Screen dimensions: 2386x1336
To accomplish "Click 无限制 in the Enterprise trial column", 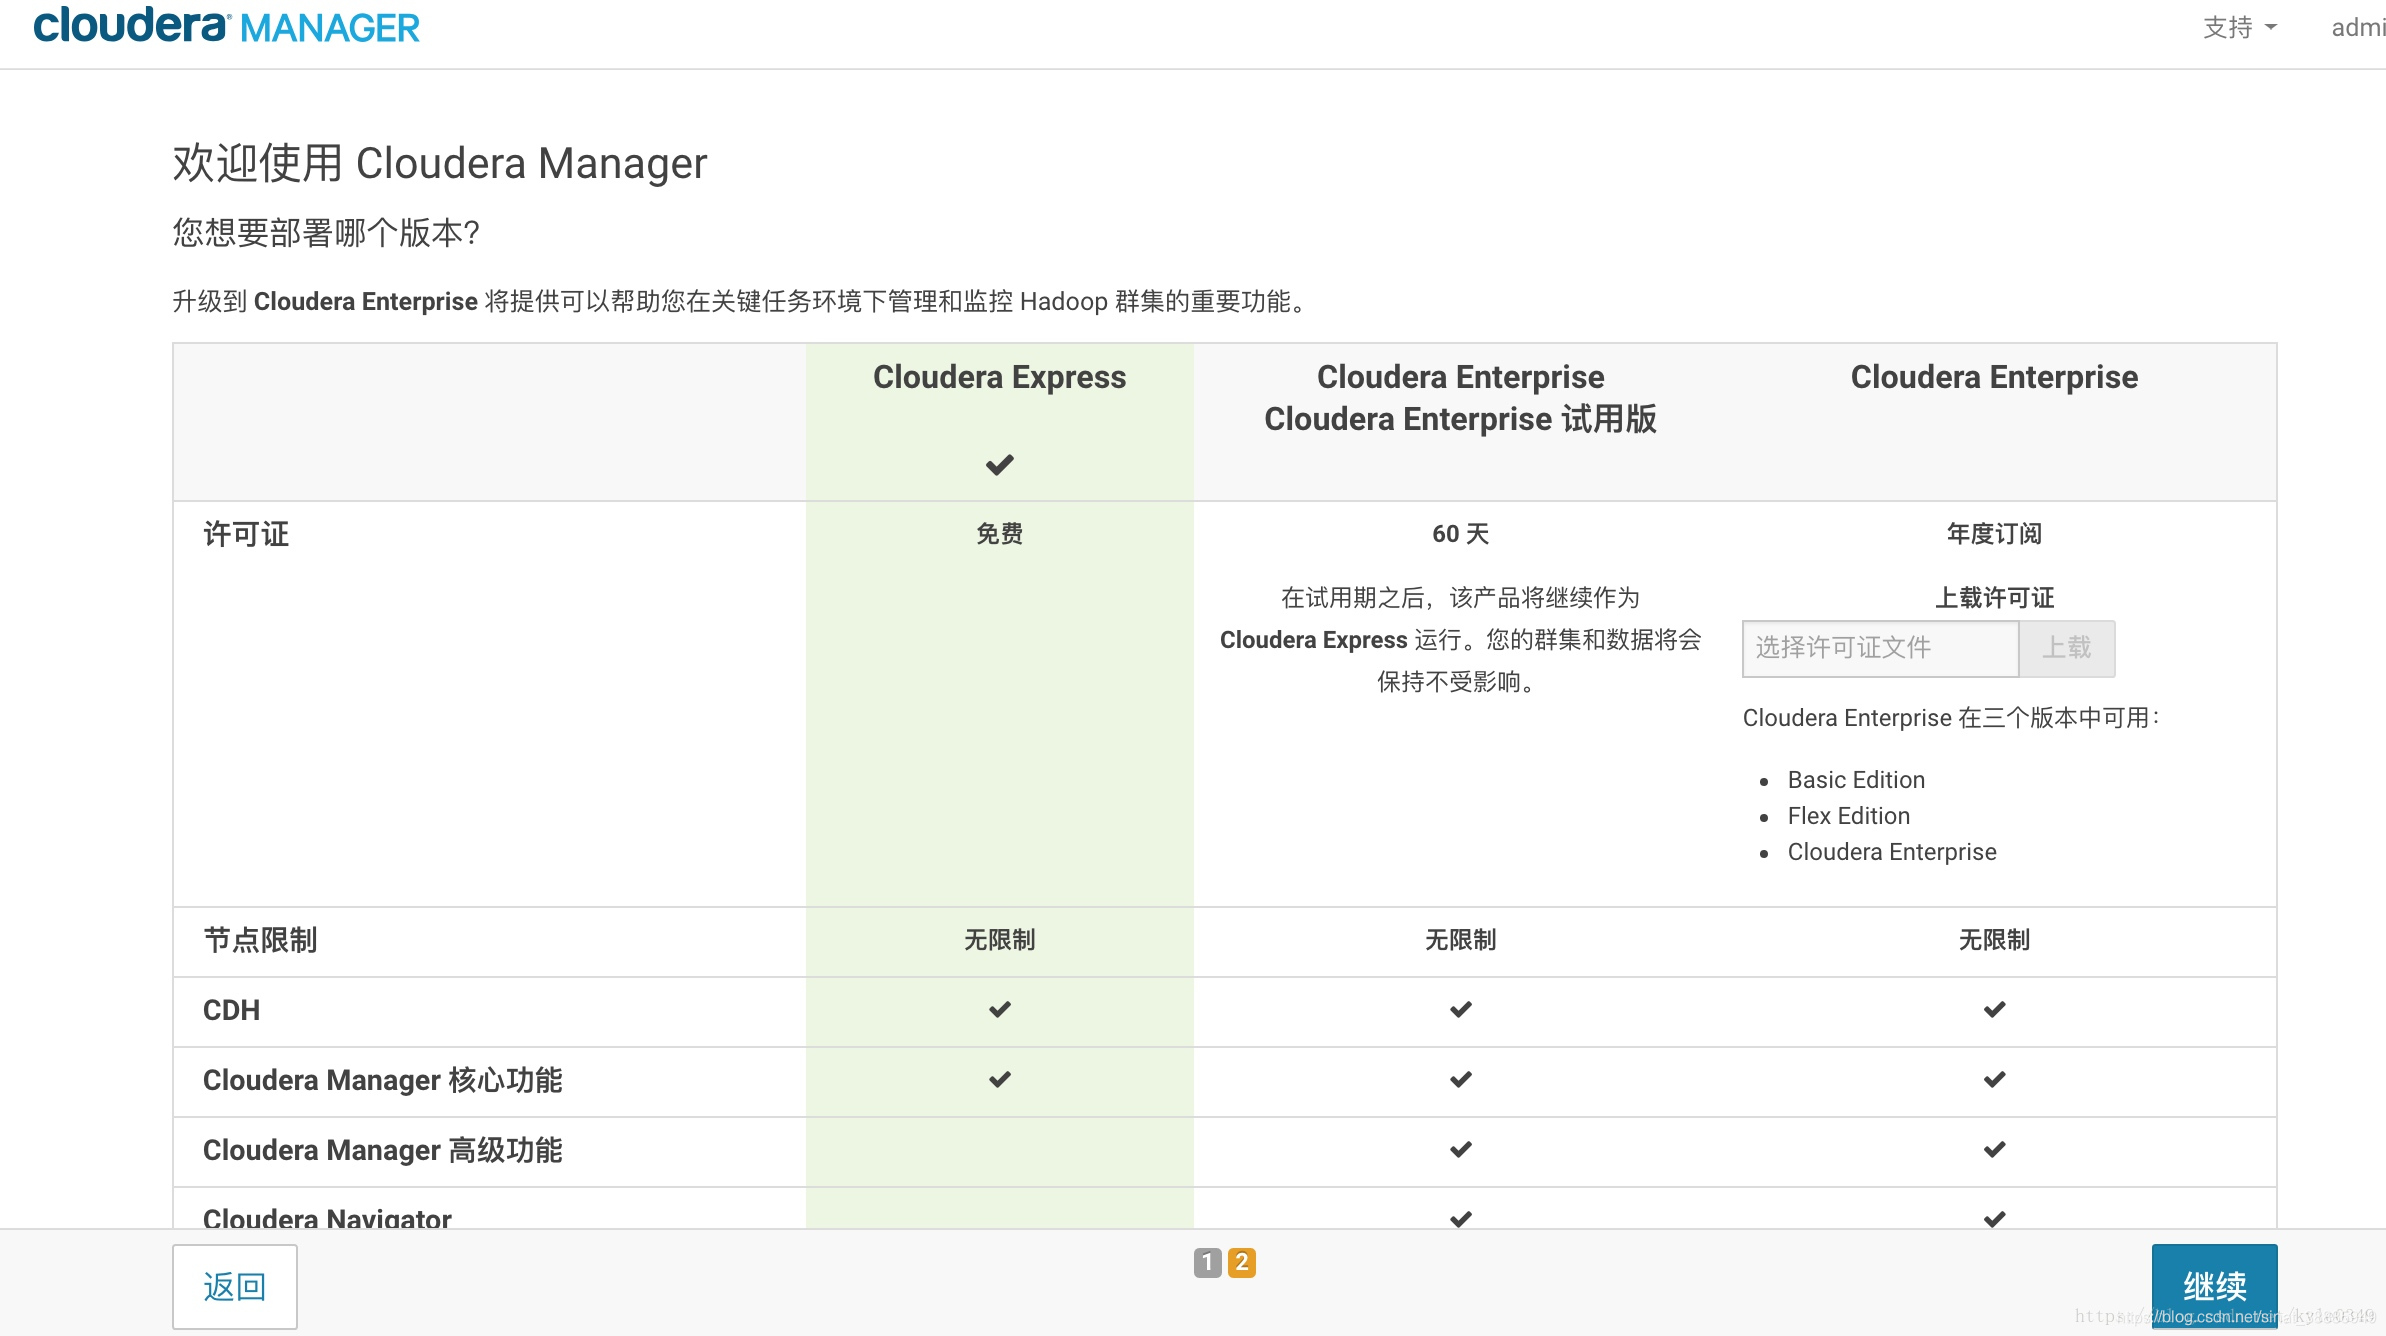I will click(1460, 940).
